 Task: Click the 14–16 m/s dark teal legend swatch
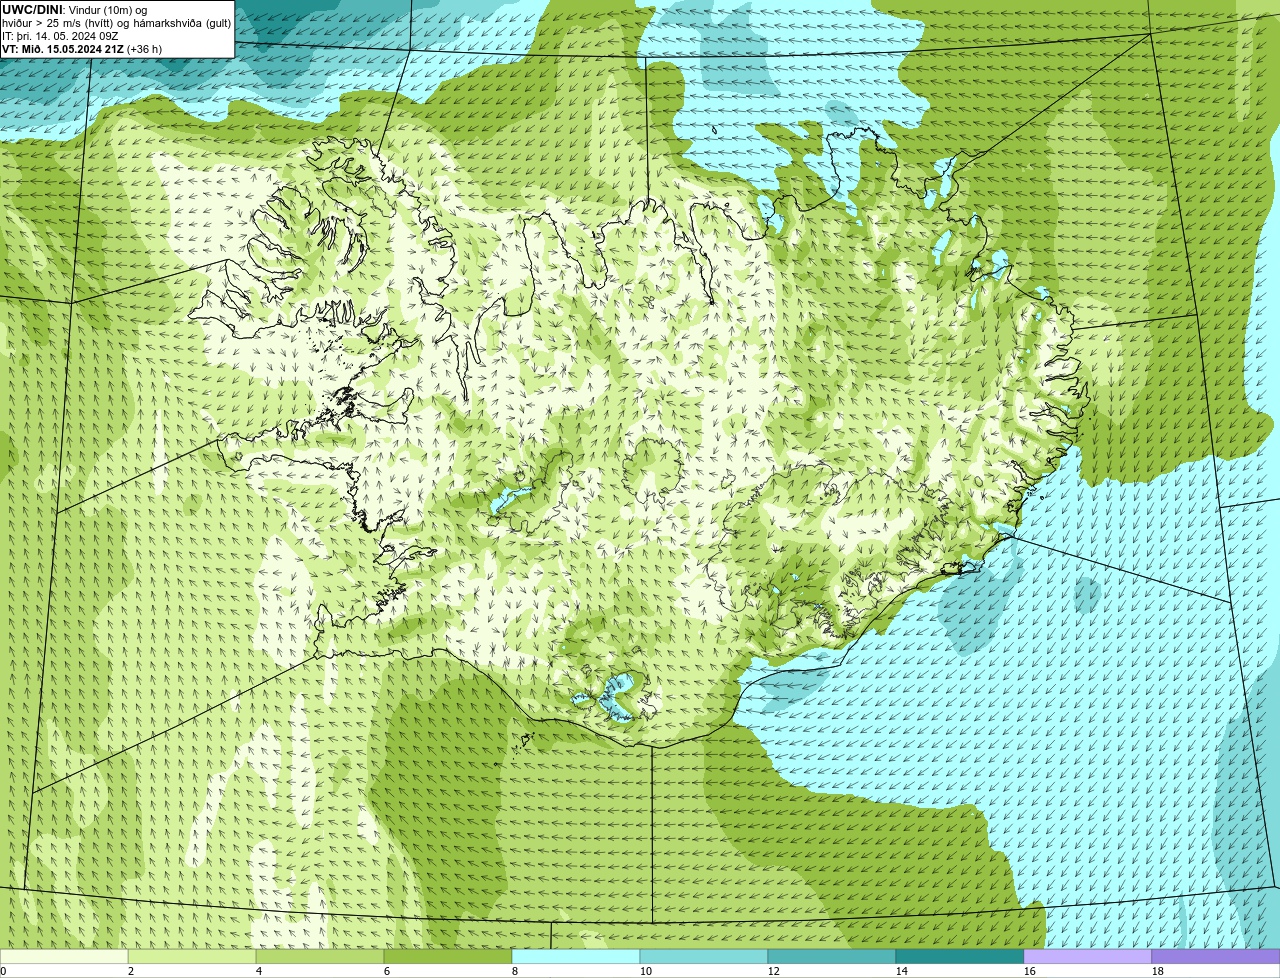(960, 956)
